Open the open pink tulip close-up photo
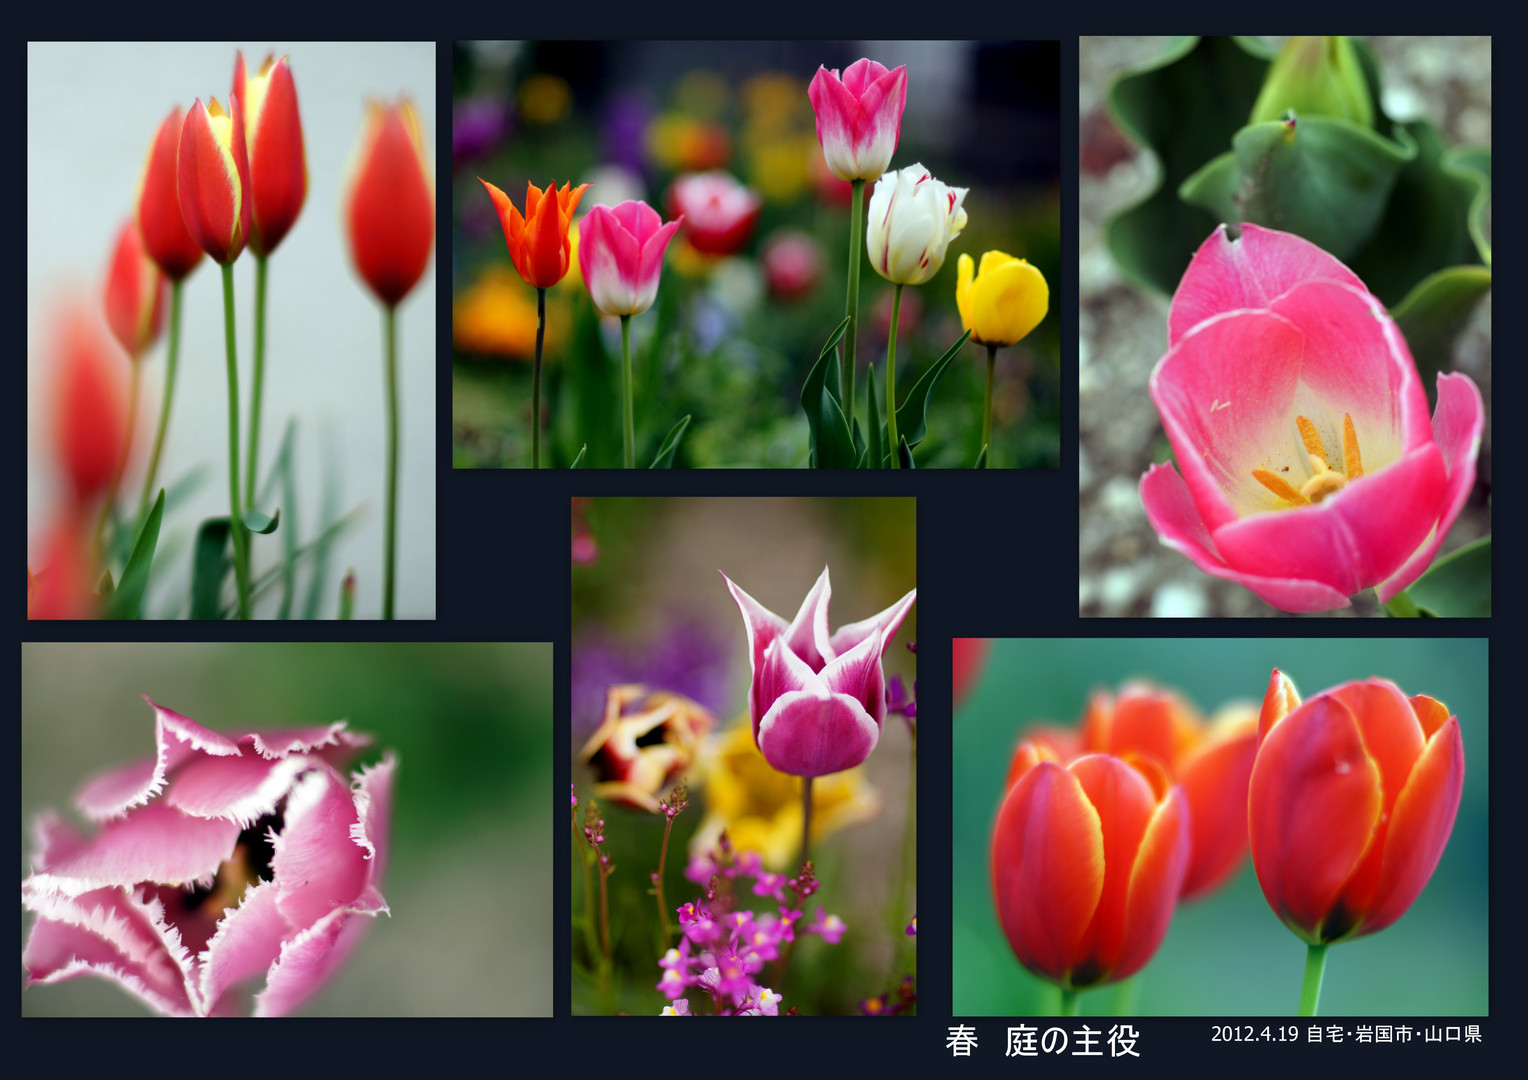Image resolution: width=1528 pixels, height=1080 pixels. pos(1284,326)
